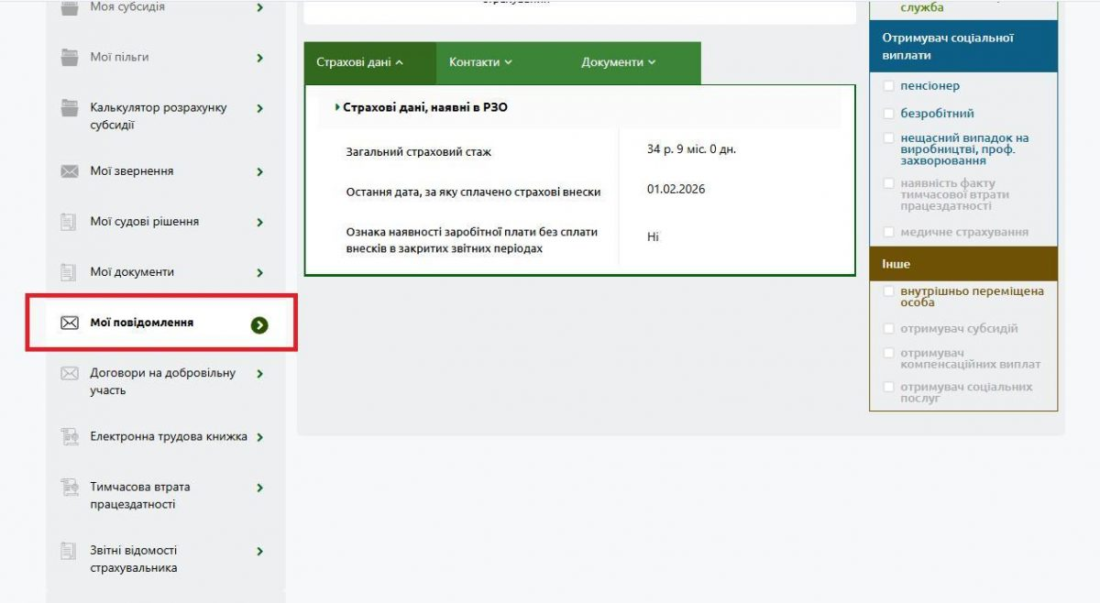This screenshot has width=1100, height=603.
Task: Click the document icon beside Мої документи
Action: tap(69, 272)
